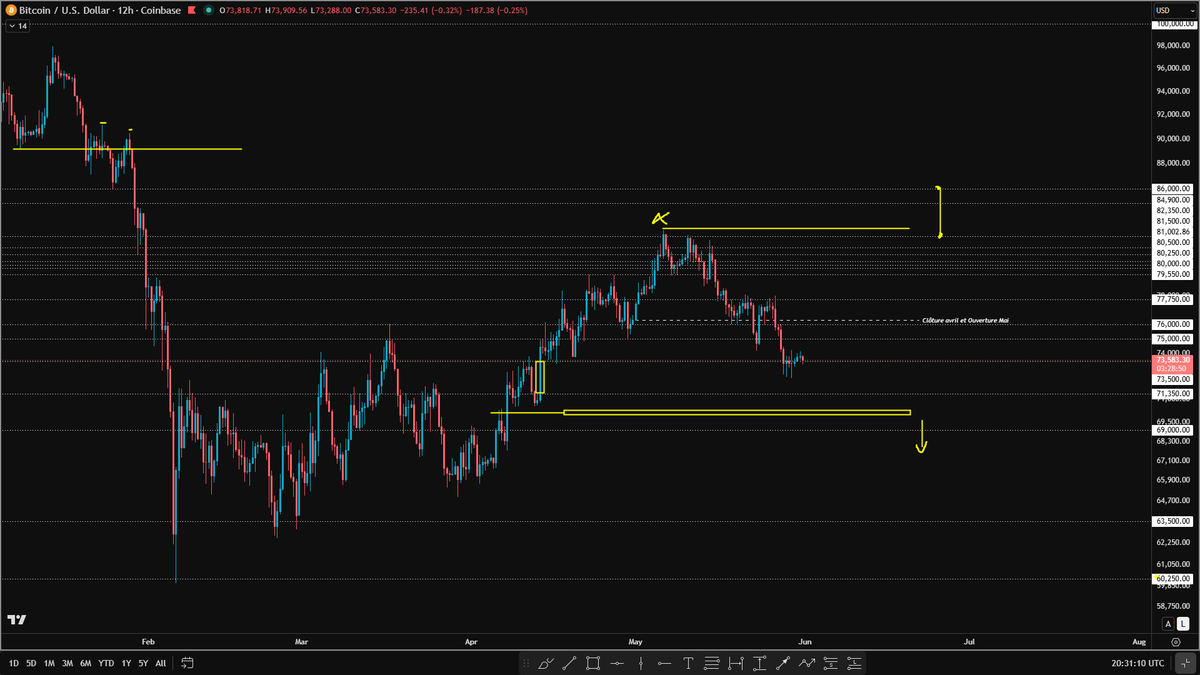Select the Price Range measure tool
1200x675 pixels.
tap(760, 663)
